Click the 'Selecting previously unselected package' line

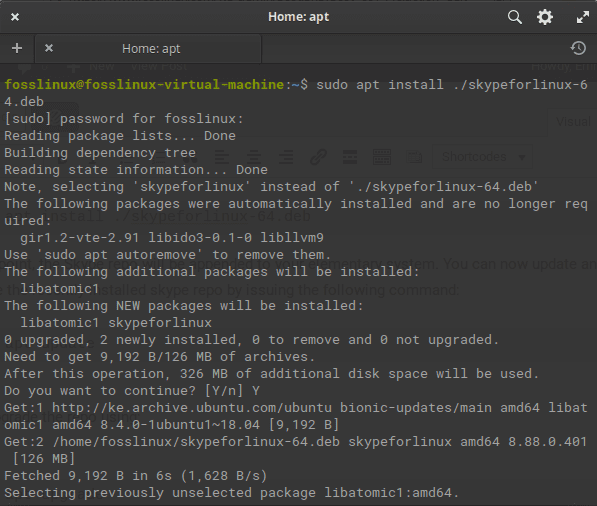[231, 493]
